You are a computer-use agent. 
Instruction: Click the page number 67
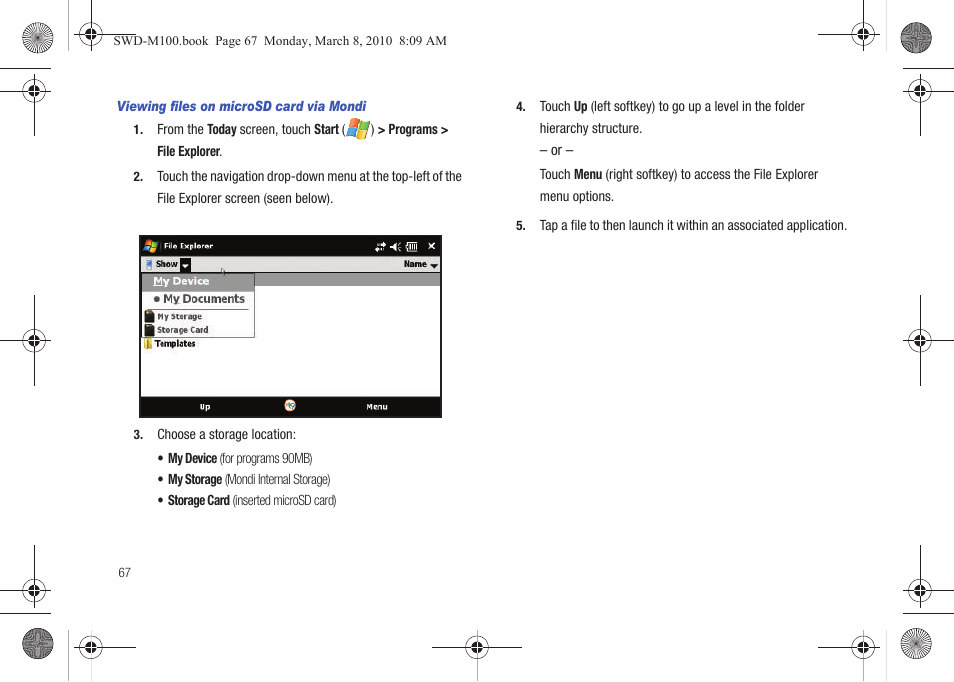click(125, 573)
